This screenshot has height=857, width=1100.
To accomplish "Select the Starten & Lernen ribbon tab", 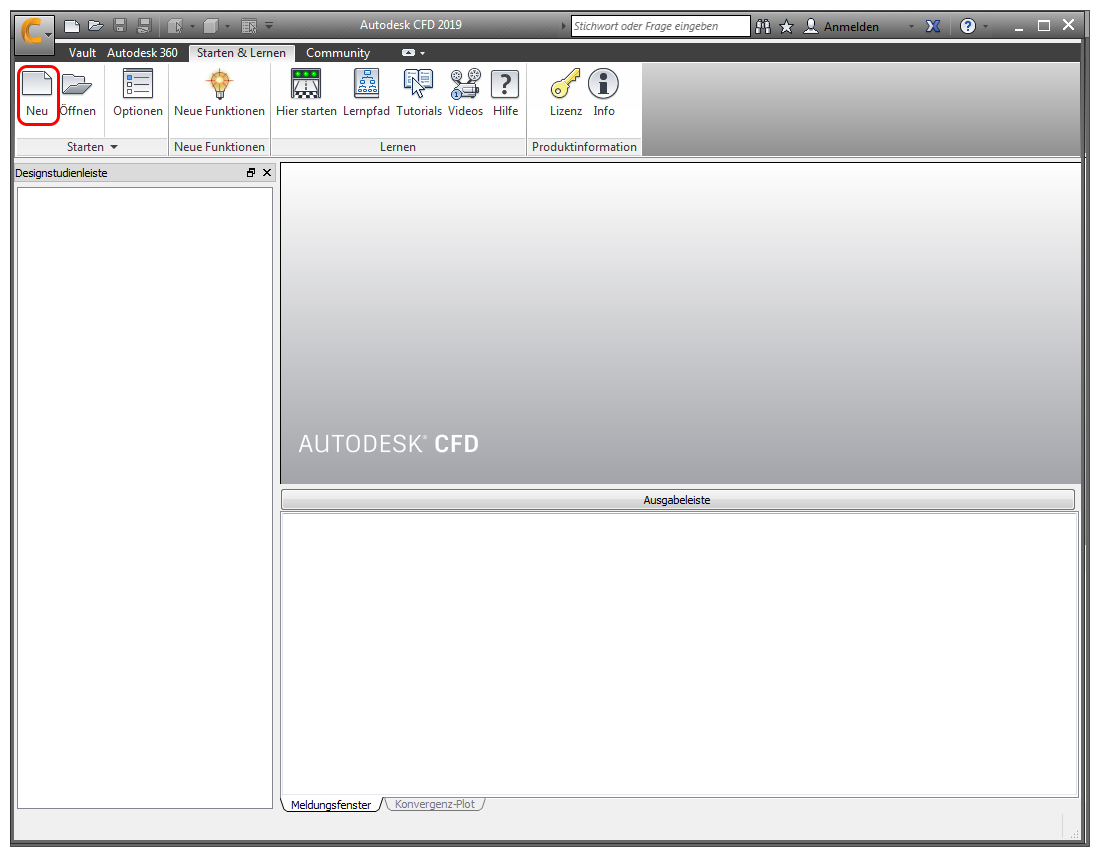I will tap(241, 53).
